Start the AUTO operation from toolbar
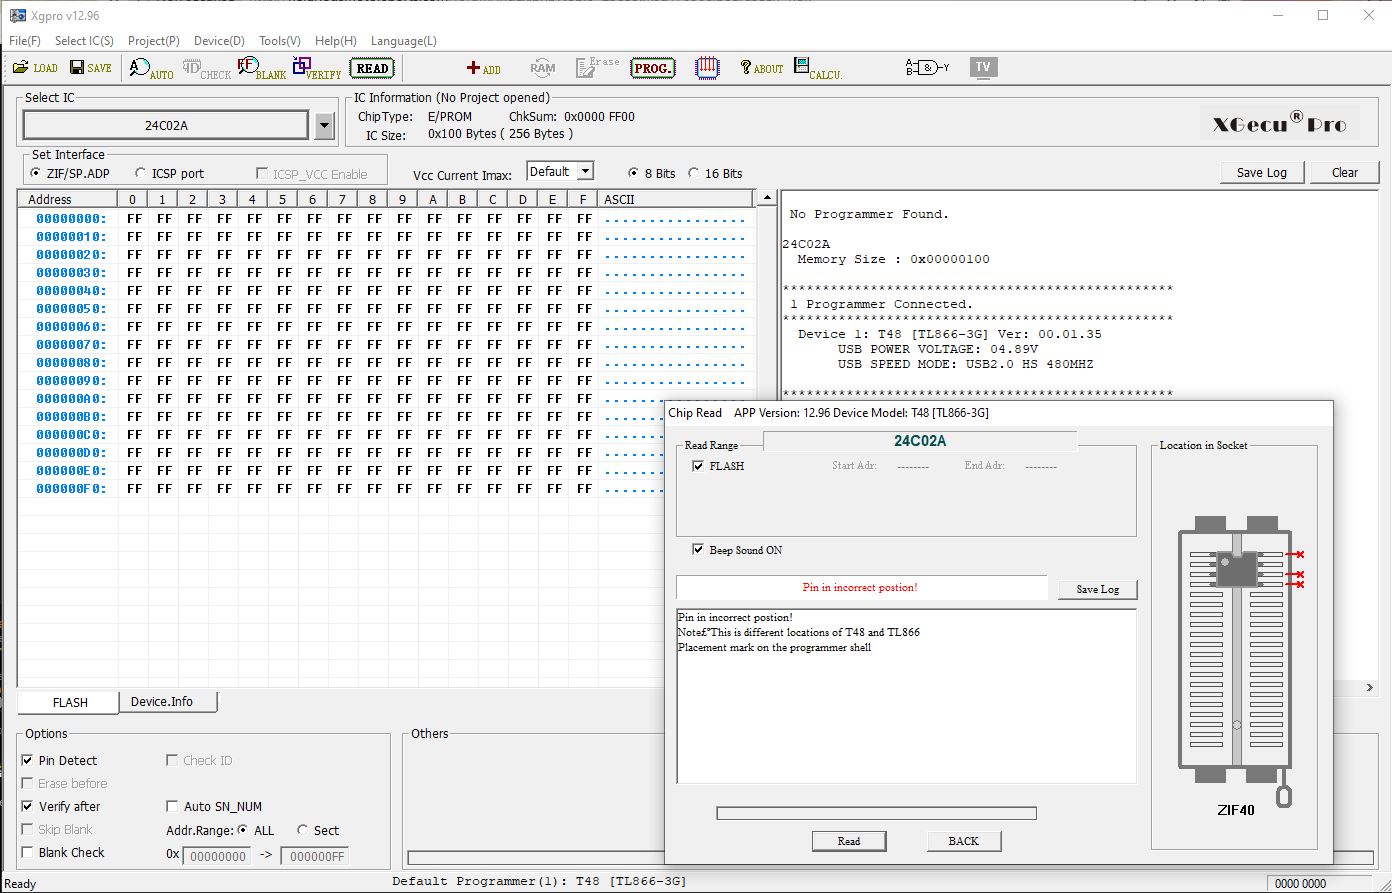This screenshot has width=1392, height=893. click(x=151, y=68)
